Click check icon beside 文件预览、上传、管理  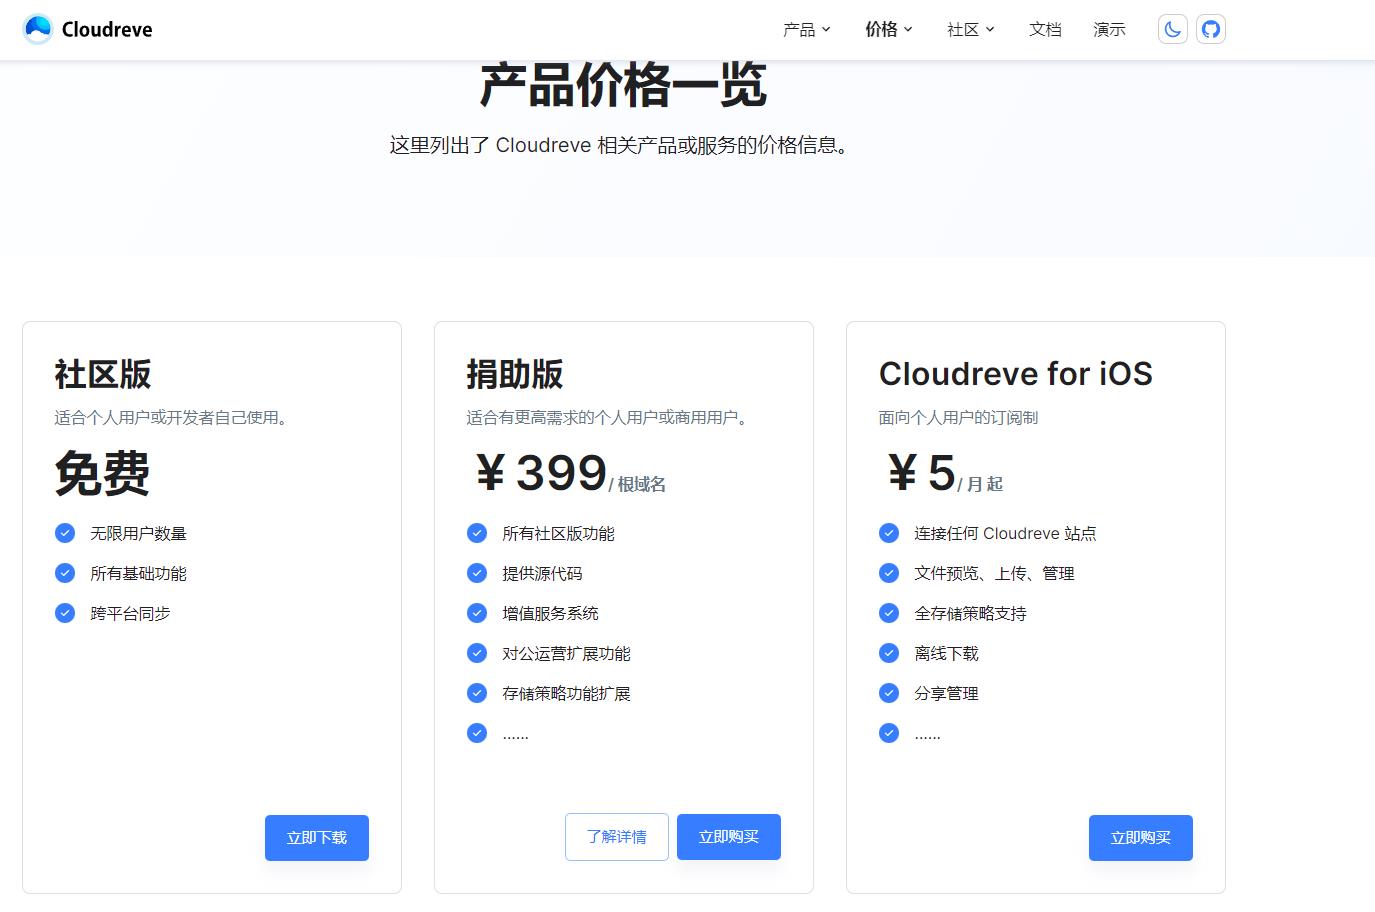click(x=889, y=573)
